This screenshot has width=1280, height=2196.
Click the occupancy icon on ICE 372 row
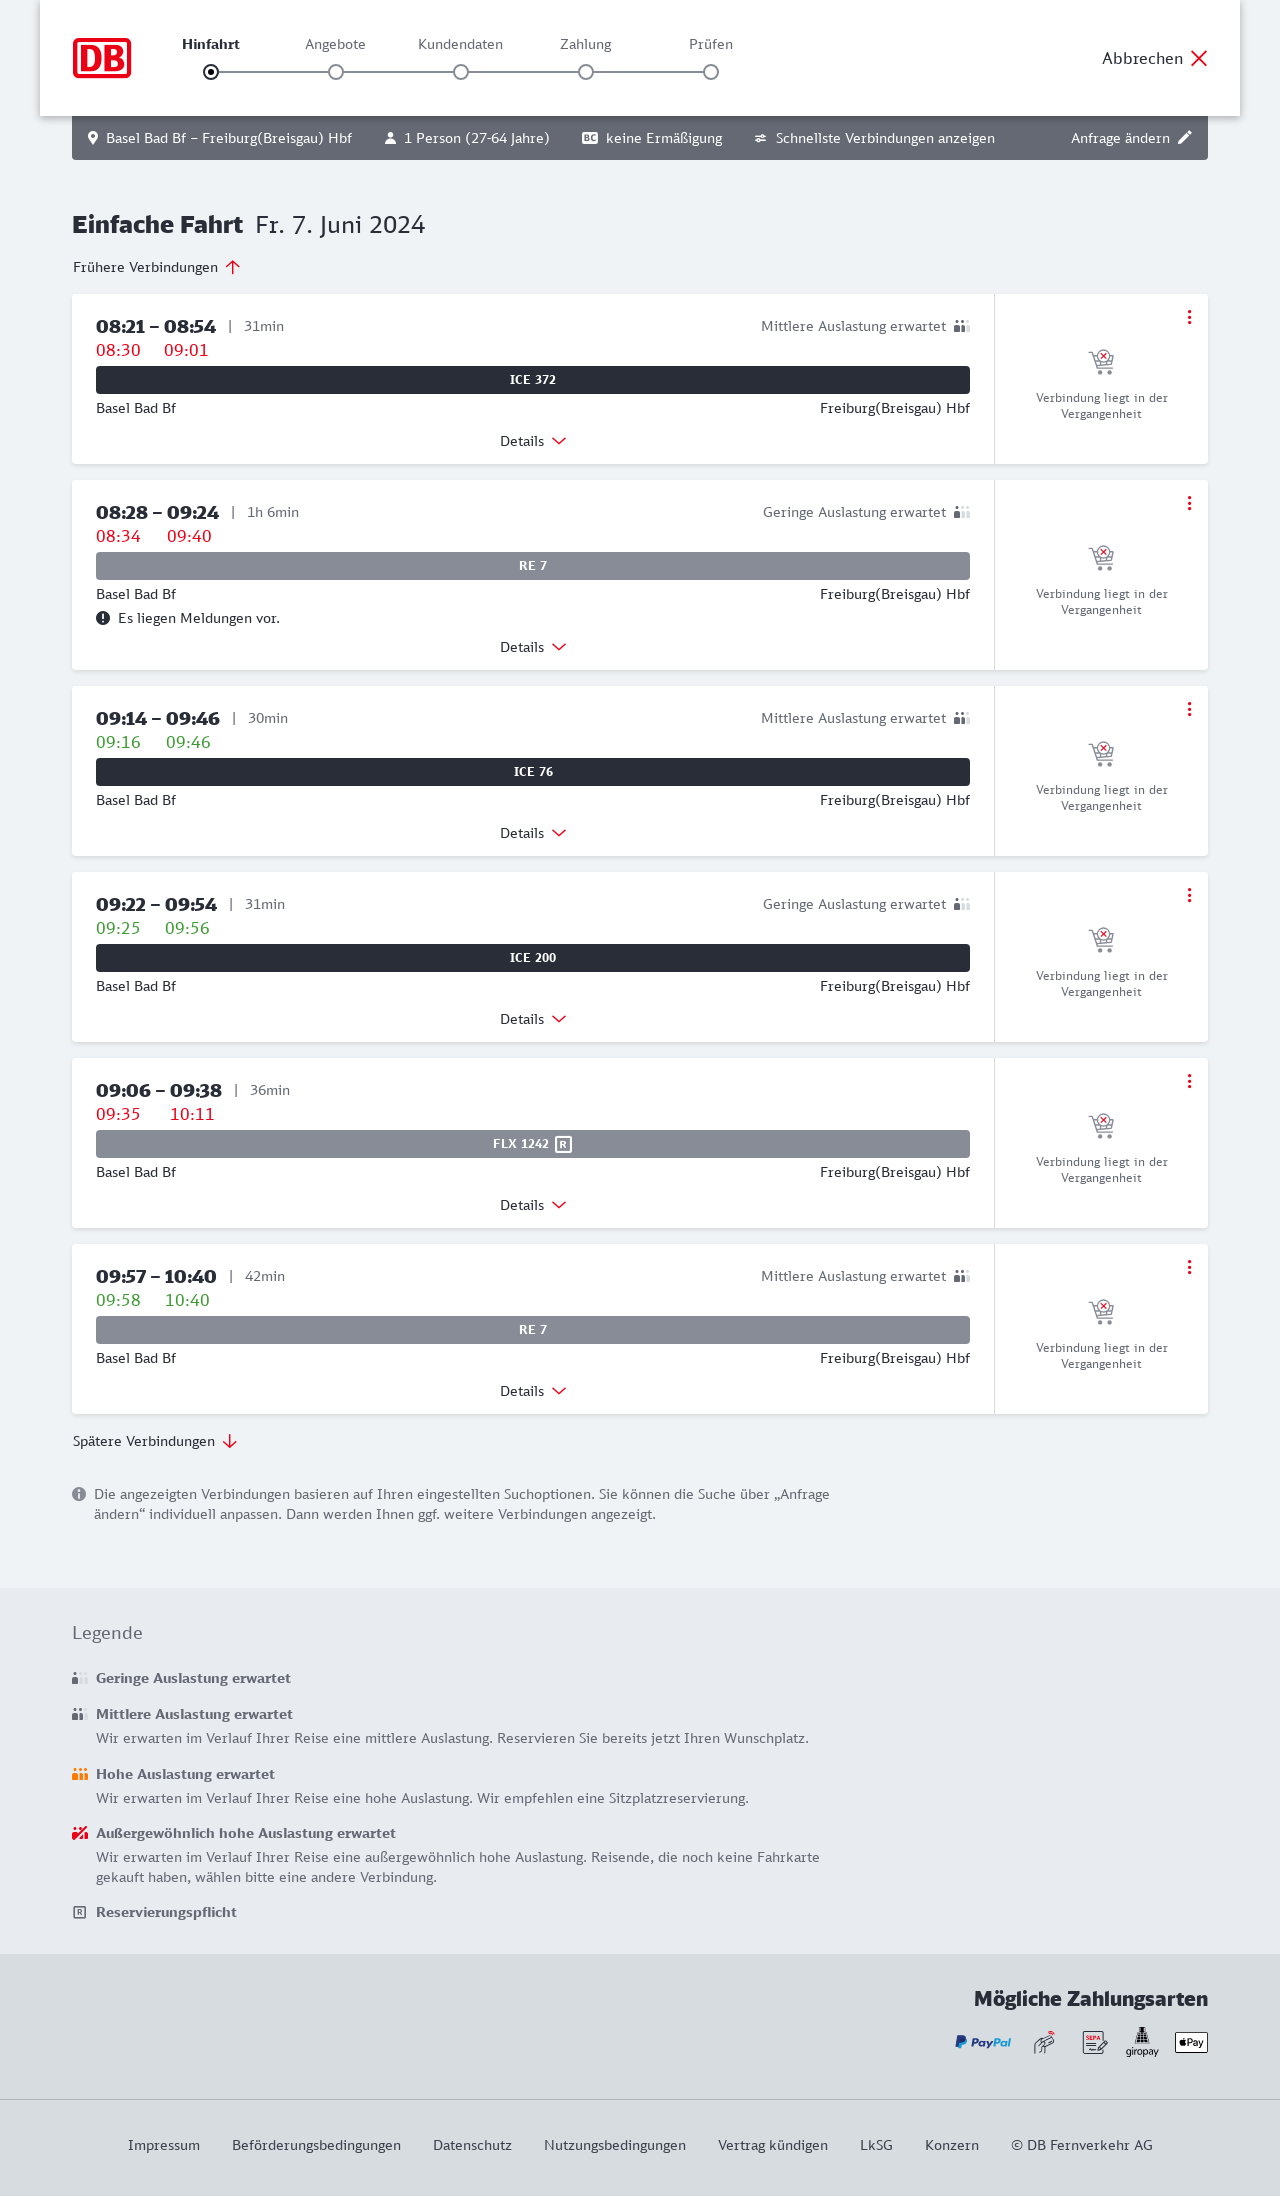(962, 326)
